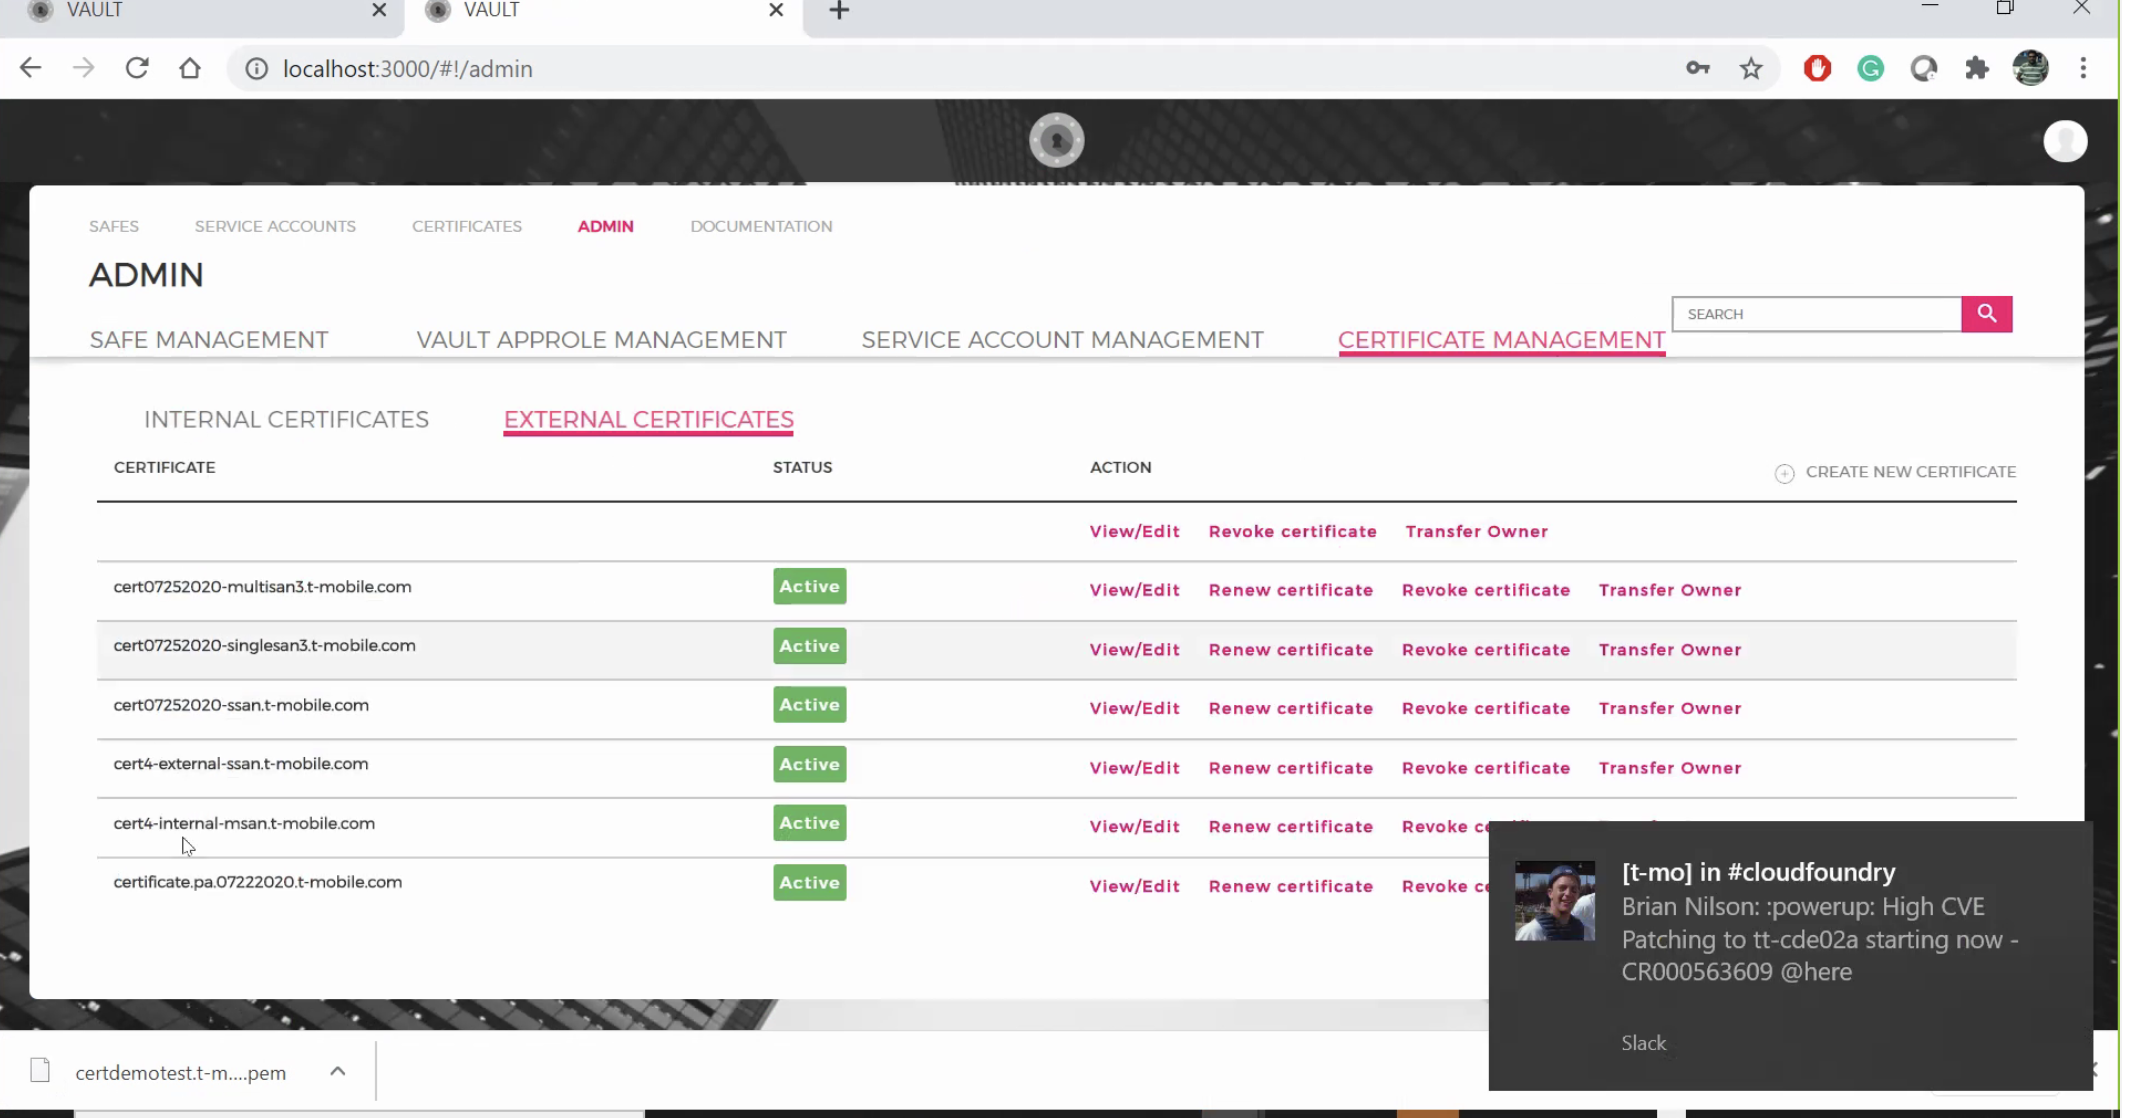Close the active VAULT tab
The image size is (2138, 1118).
(x=776, y=10)
